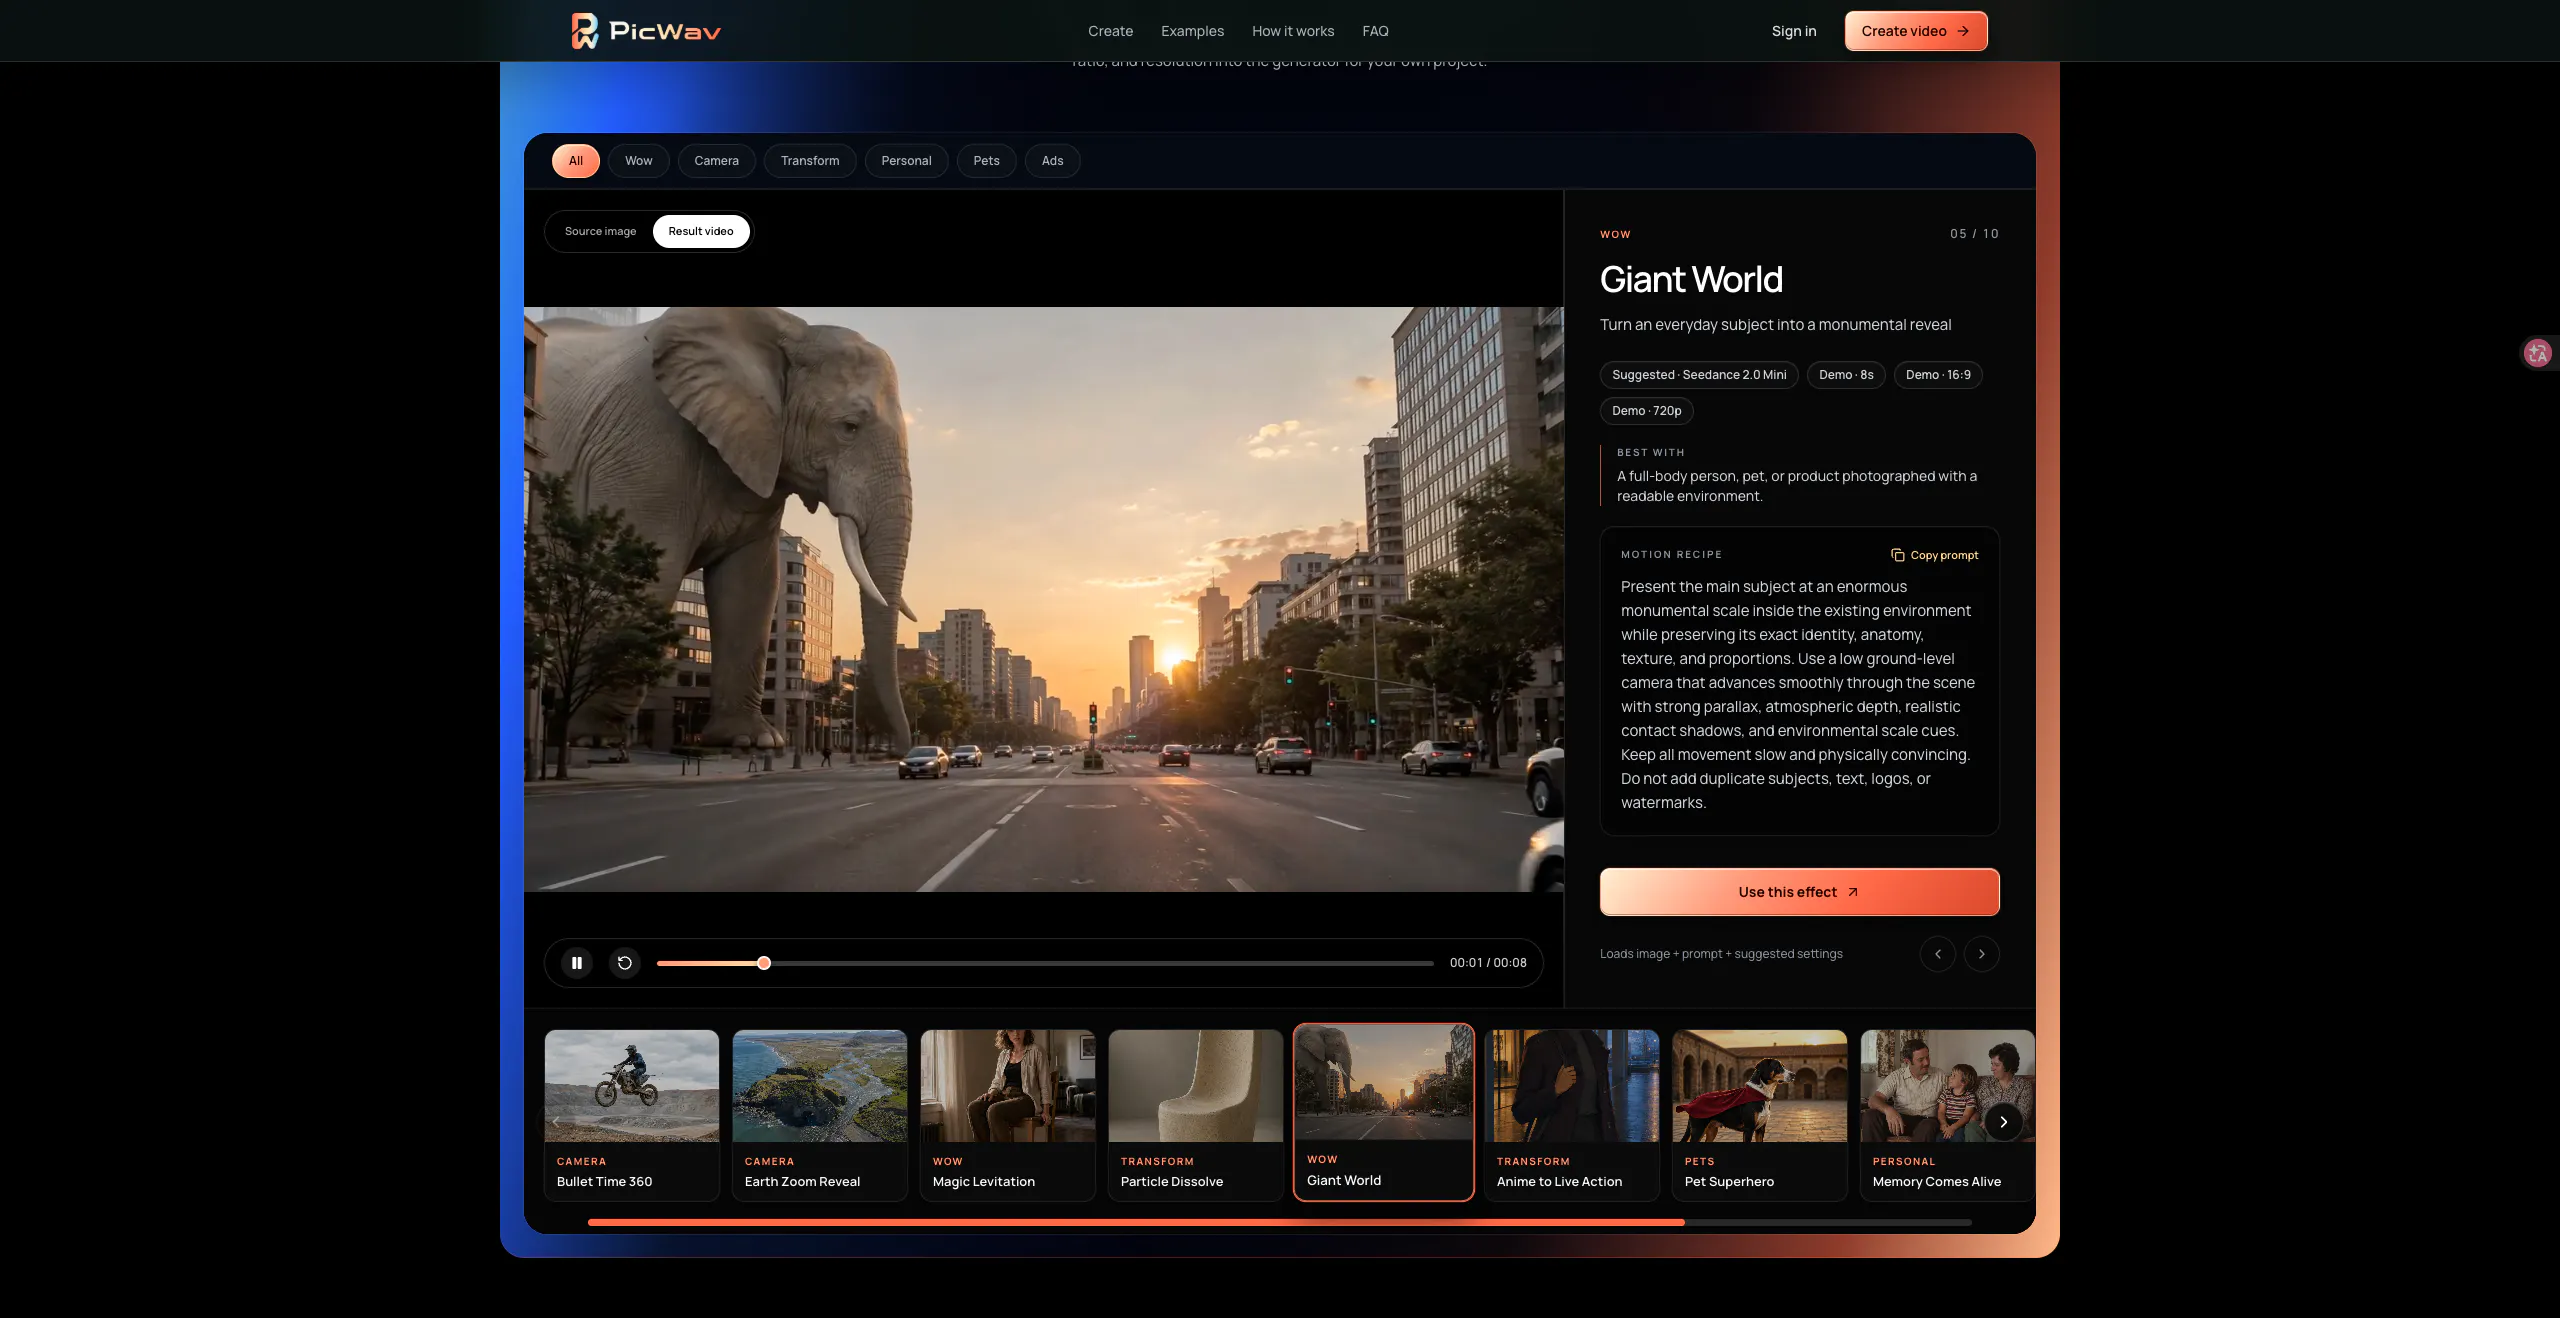This screenshot has width=2560, height=1318.
Task: Filter examples by Pets
Action: click(x=987, y=161)
